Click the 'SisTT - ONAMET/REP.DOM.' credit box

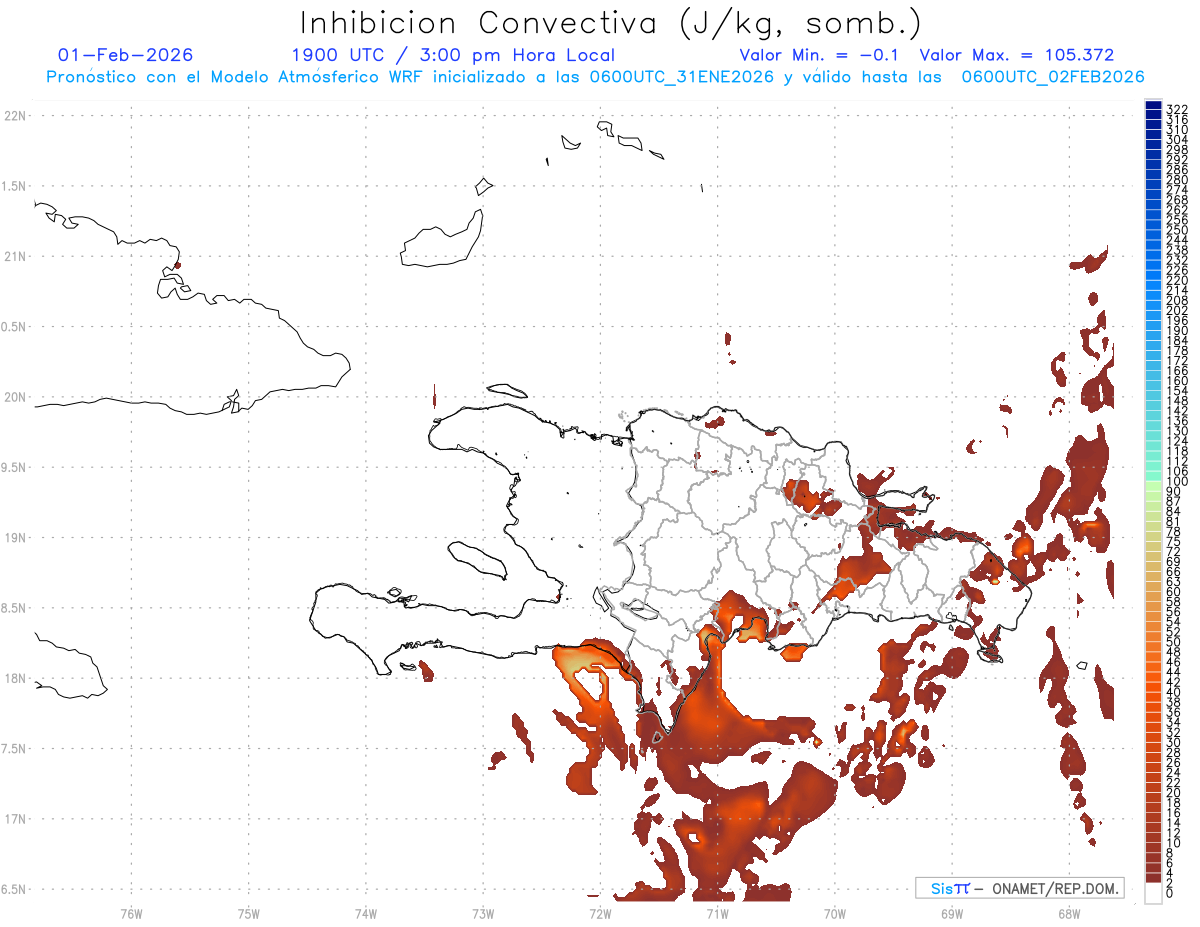click(1019, 888)
